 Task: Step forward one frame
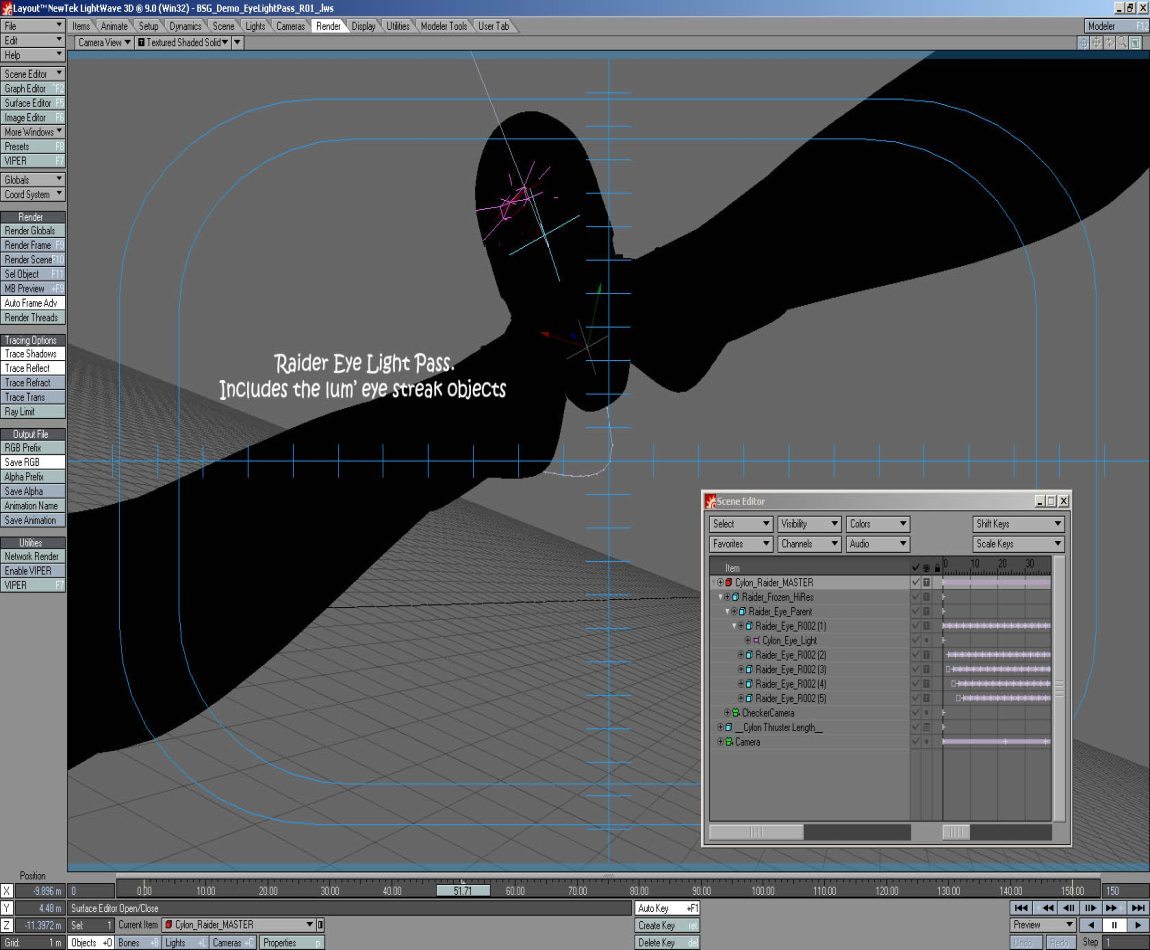pos(1090,908)
